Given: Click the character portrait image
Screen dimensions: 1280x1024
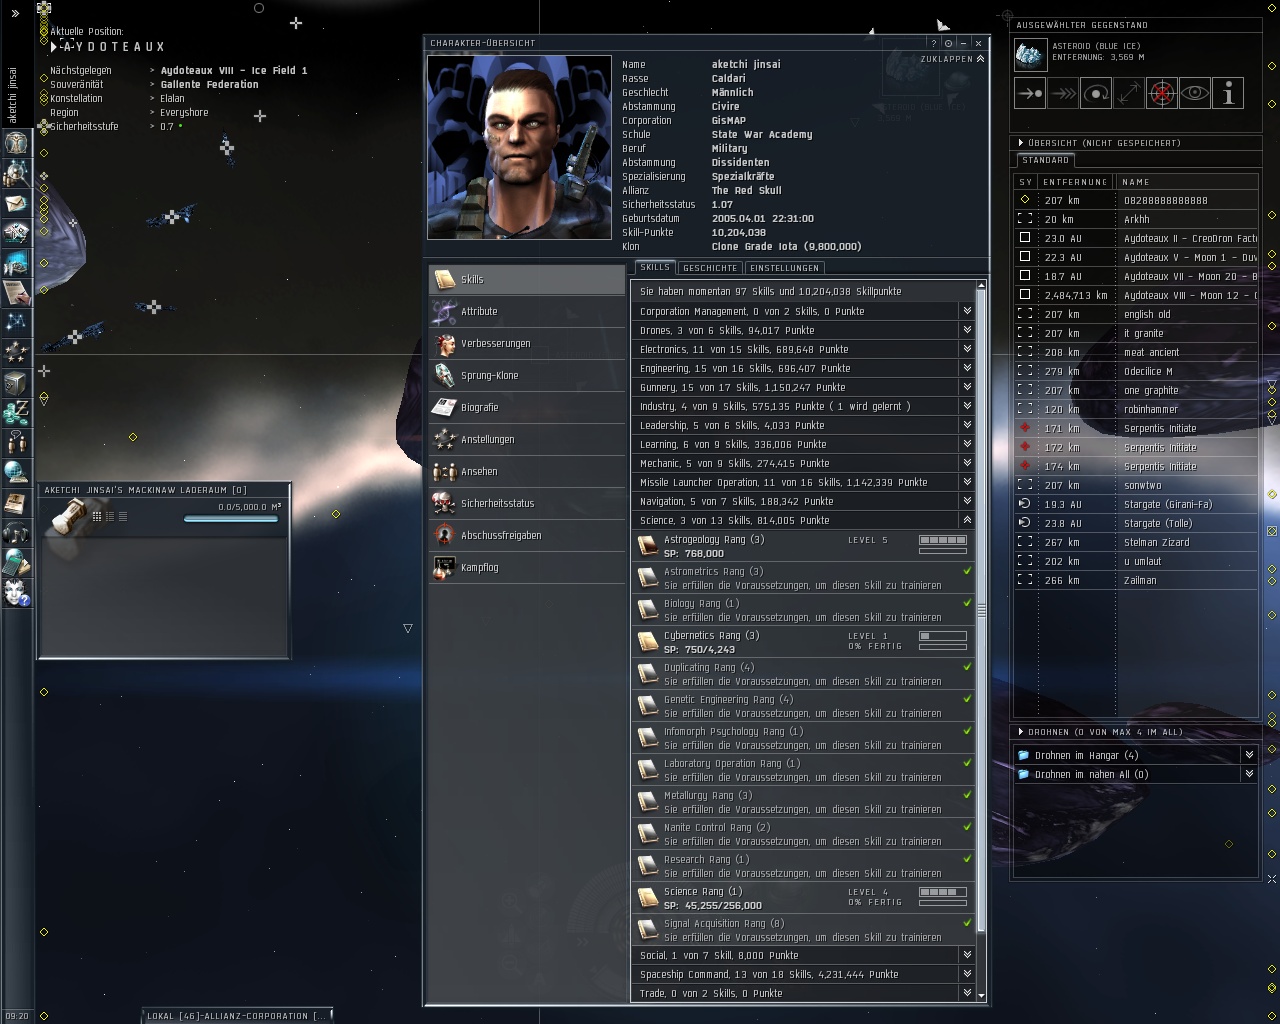Looking at the screenshot, I should pyautogui.click(x=519, y=147).
